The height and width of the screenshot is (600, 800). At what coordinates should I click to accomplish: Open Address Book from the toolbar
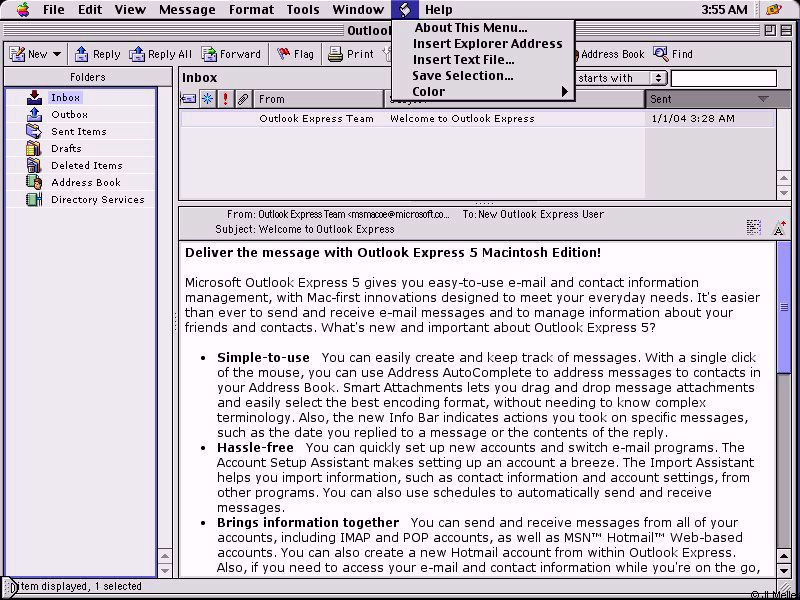pyautogui.click(x=610, y=54)
